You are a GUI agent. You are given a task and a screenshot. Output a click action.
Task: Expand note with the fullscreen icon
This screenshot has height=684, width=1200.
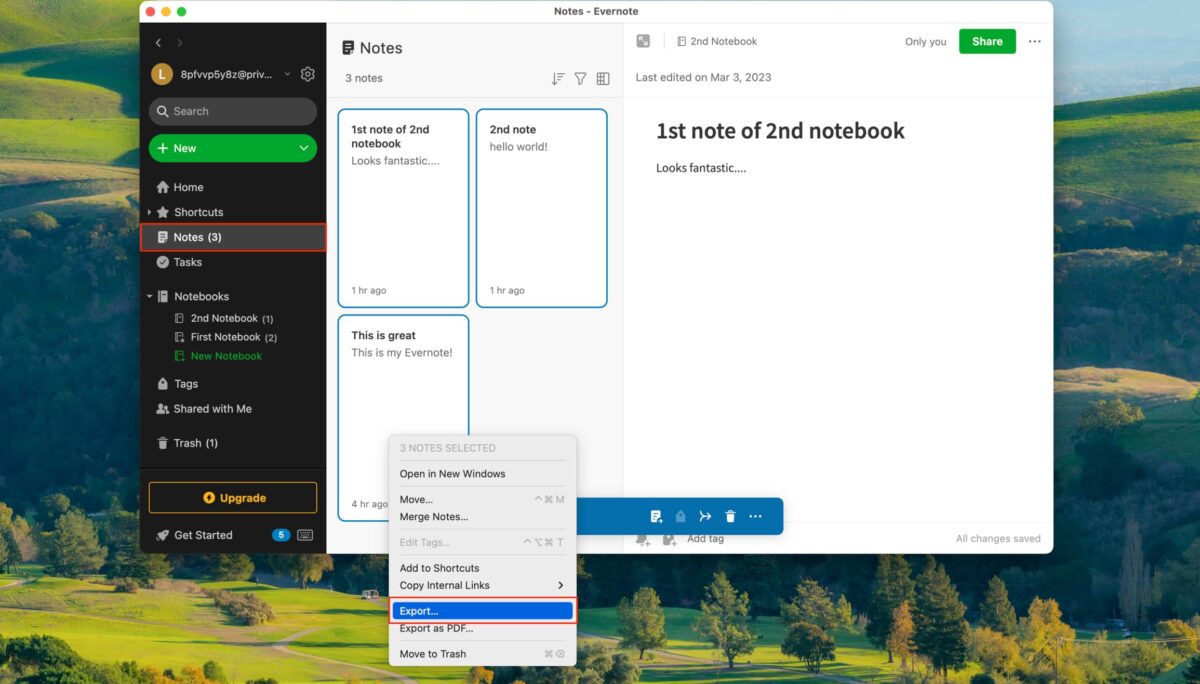click(x=643, y=41)
